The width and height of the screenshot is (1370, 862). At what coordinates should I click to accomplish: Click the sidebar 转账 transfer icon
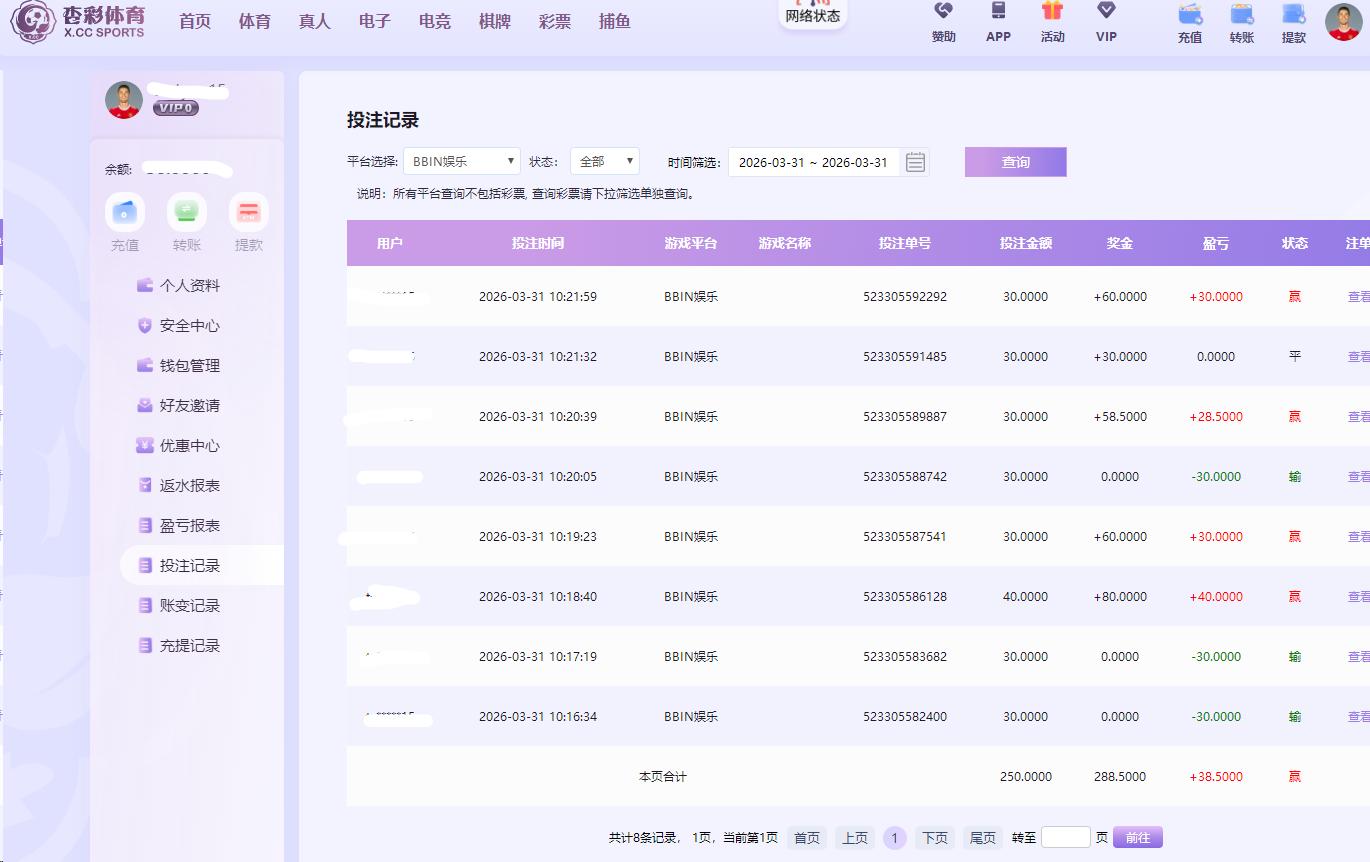click(187, 212)
